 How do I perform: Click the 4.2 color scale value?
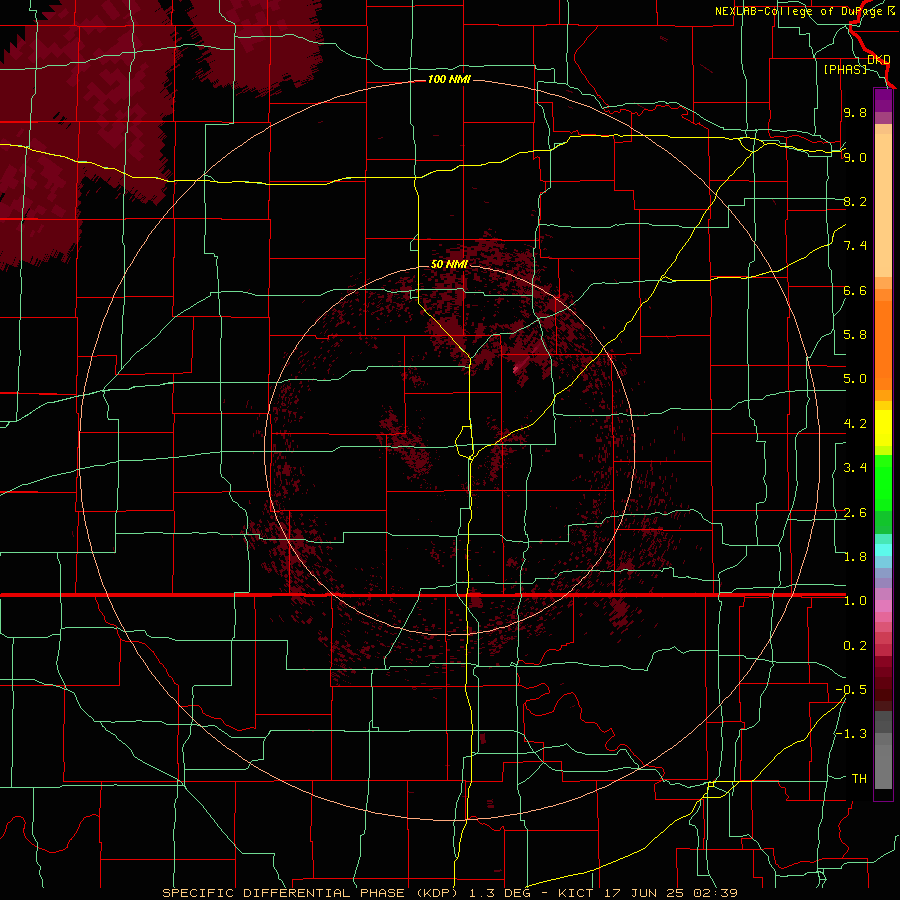click(x=855, y=424)
